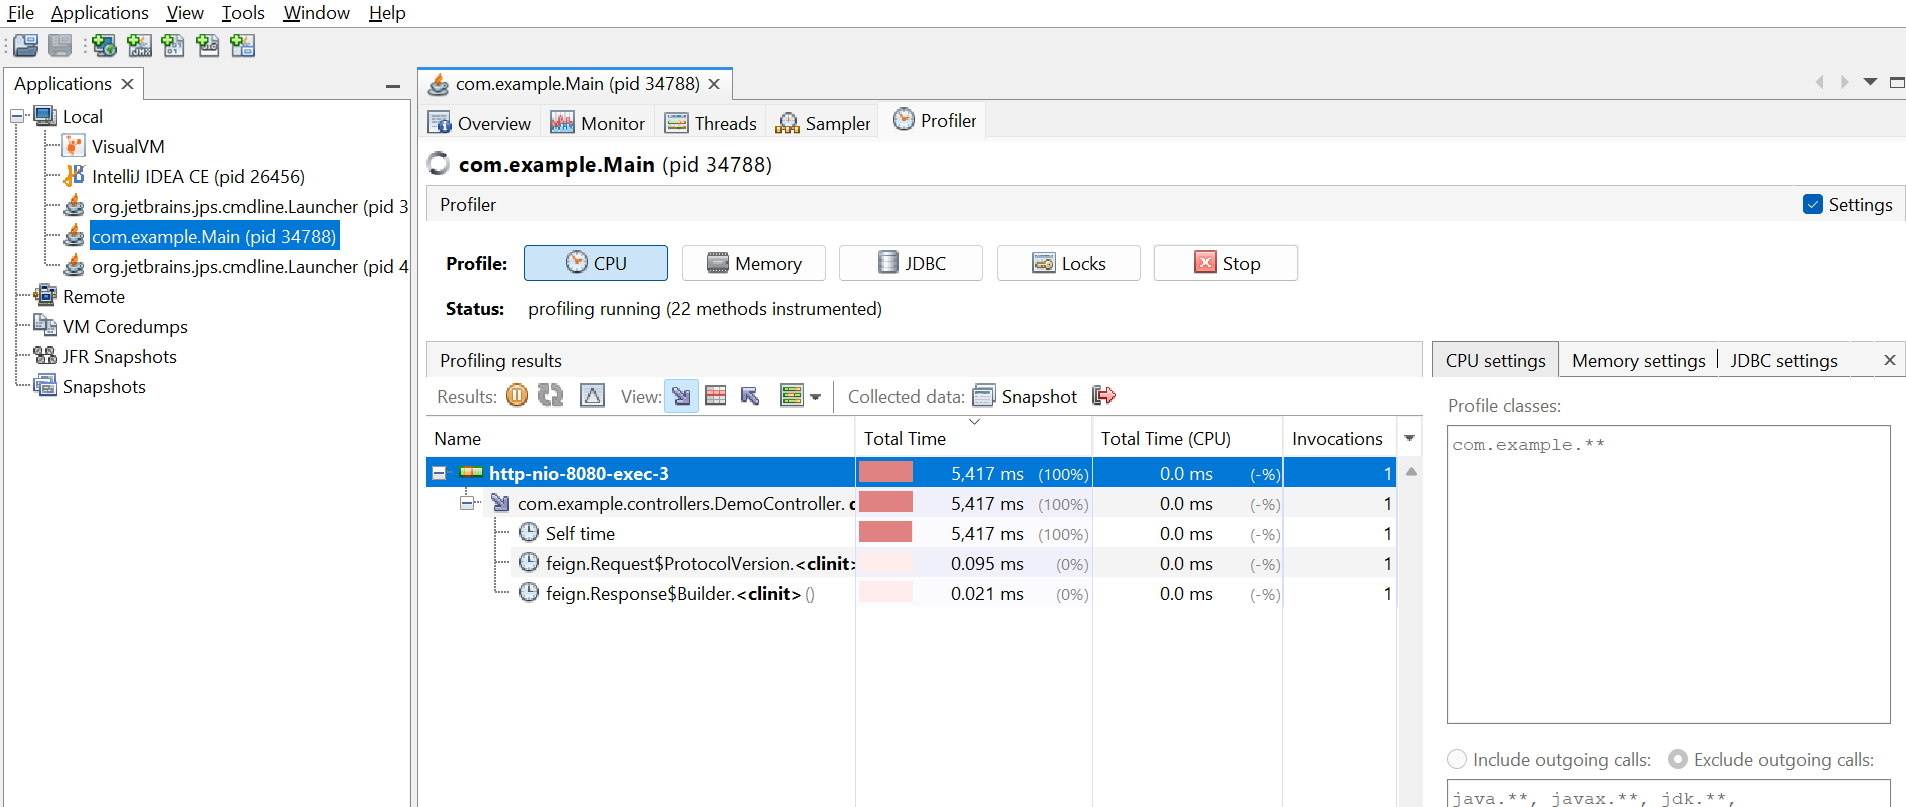Close the com.example.Main document tab
This screenshot has width=1906, height=807.
click(x=714, y=84)
